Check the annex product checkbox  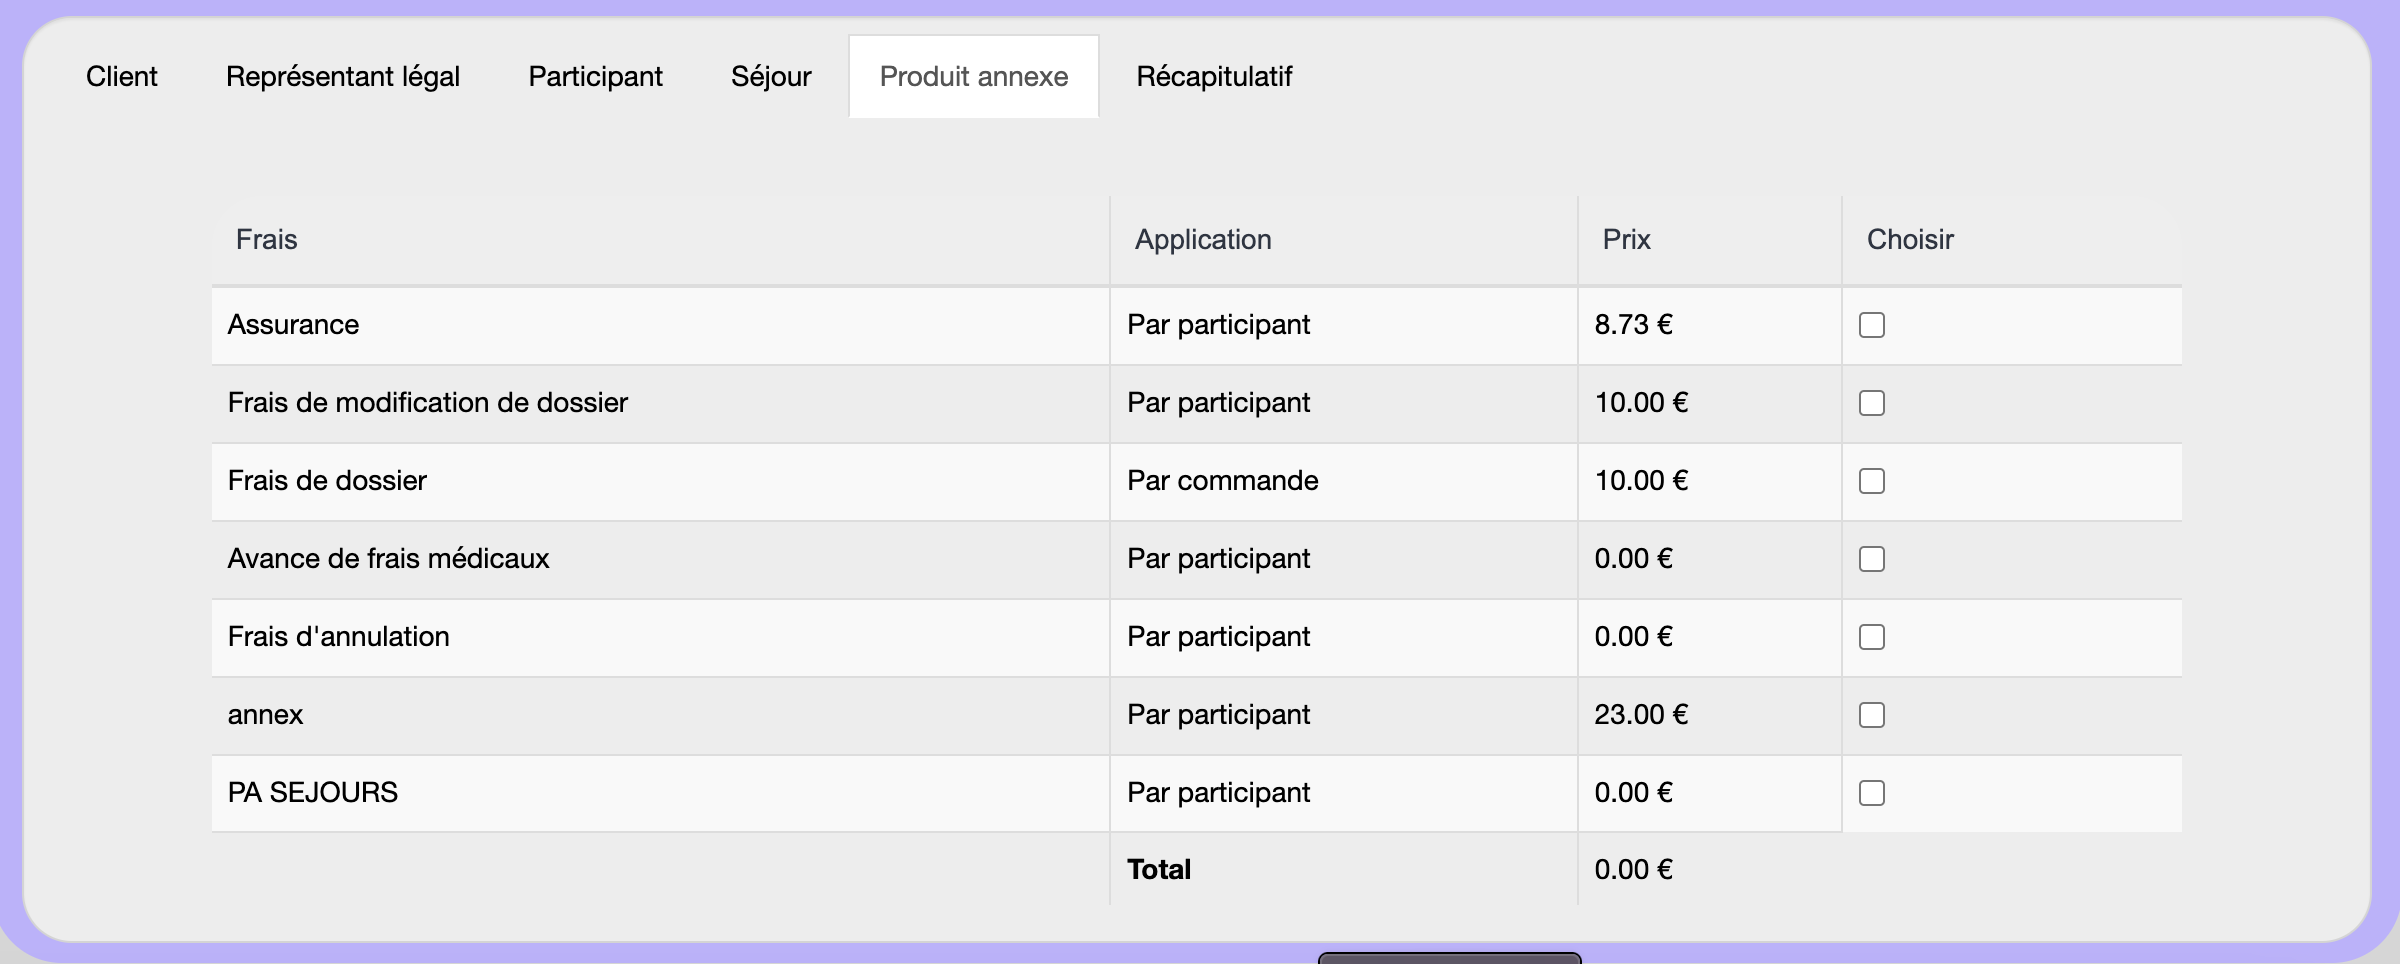click(x=1871, y=715)
